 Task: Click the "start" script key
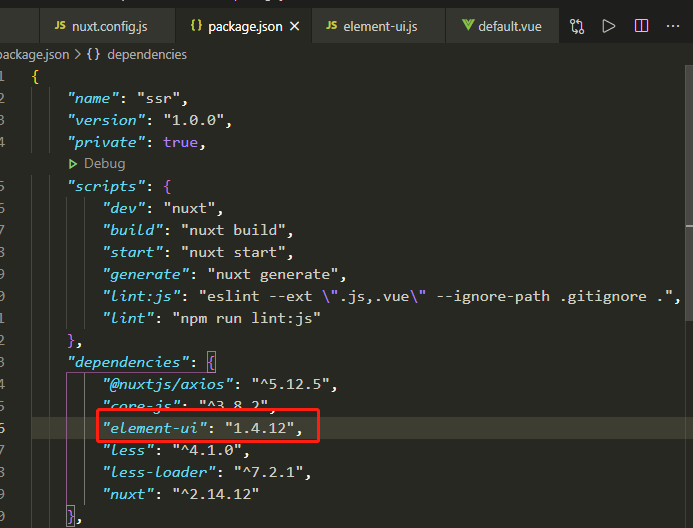(x=133, y=252)
